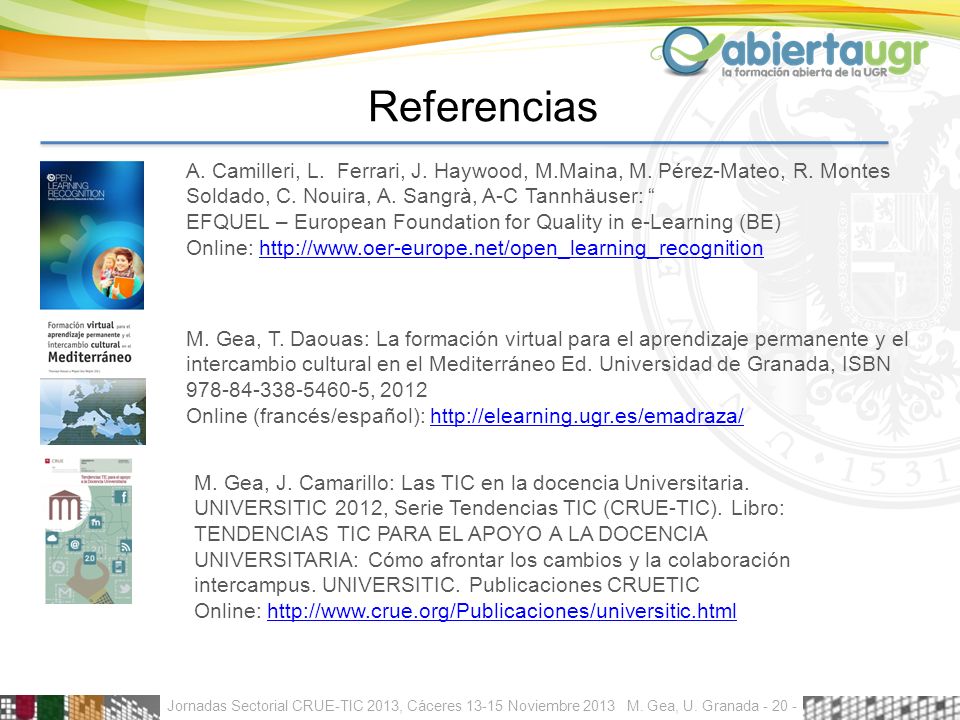Click the line 'M. Gea, J. Camarillo: Las TIC'
Viewport: 960px width, 720px height.
click(471, 483)
